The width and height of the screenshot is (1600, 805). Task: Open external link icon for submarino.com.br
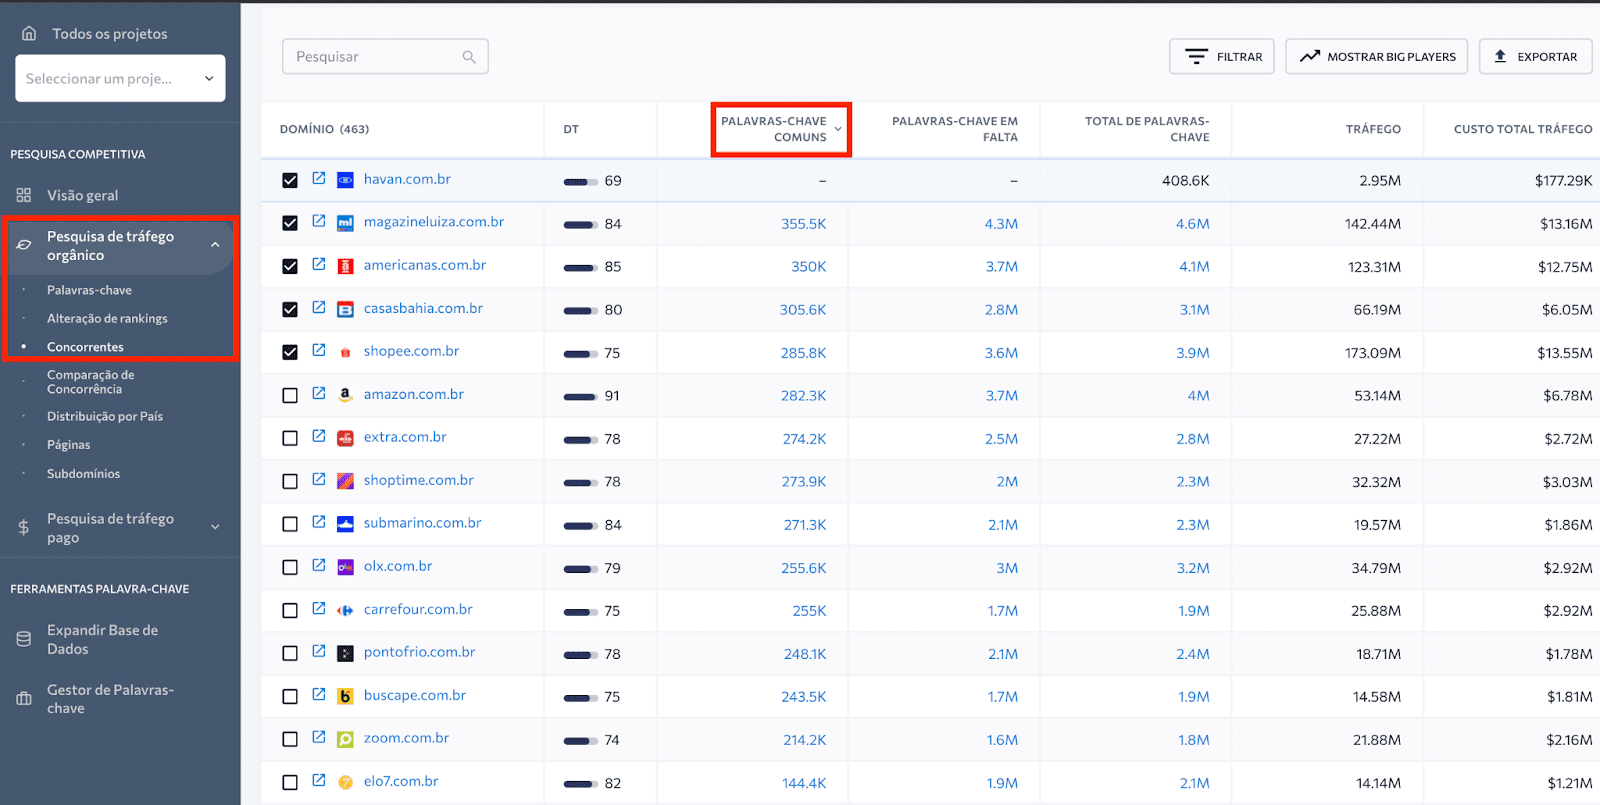(319, 522)
